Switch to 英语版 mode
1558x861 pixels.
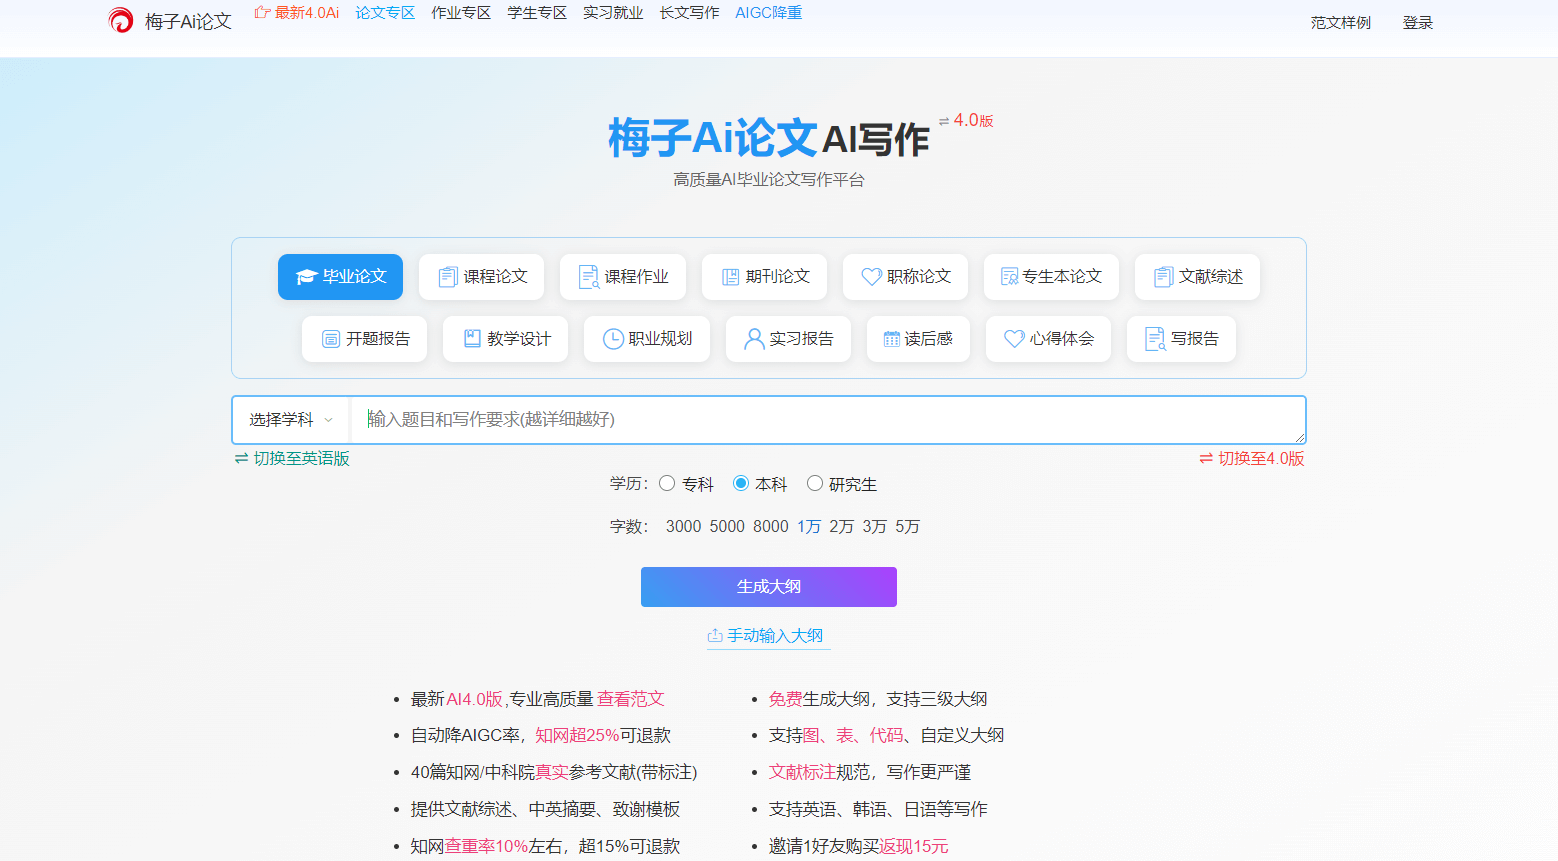(291, 458)
